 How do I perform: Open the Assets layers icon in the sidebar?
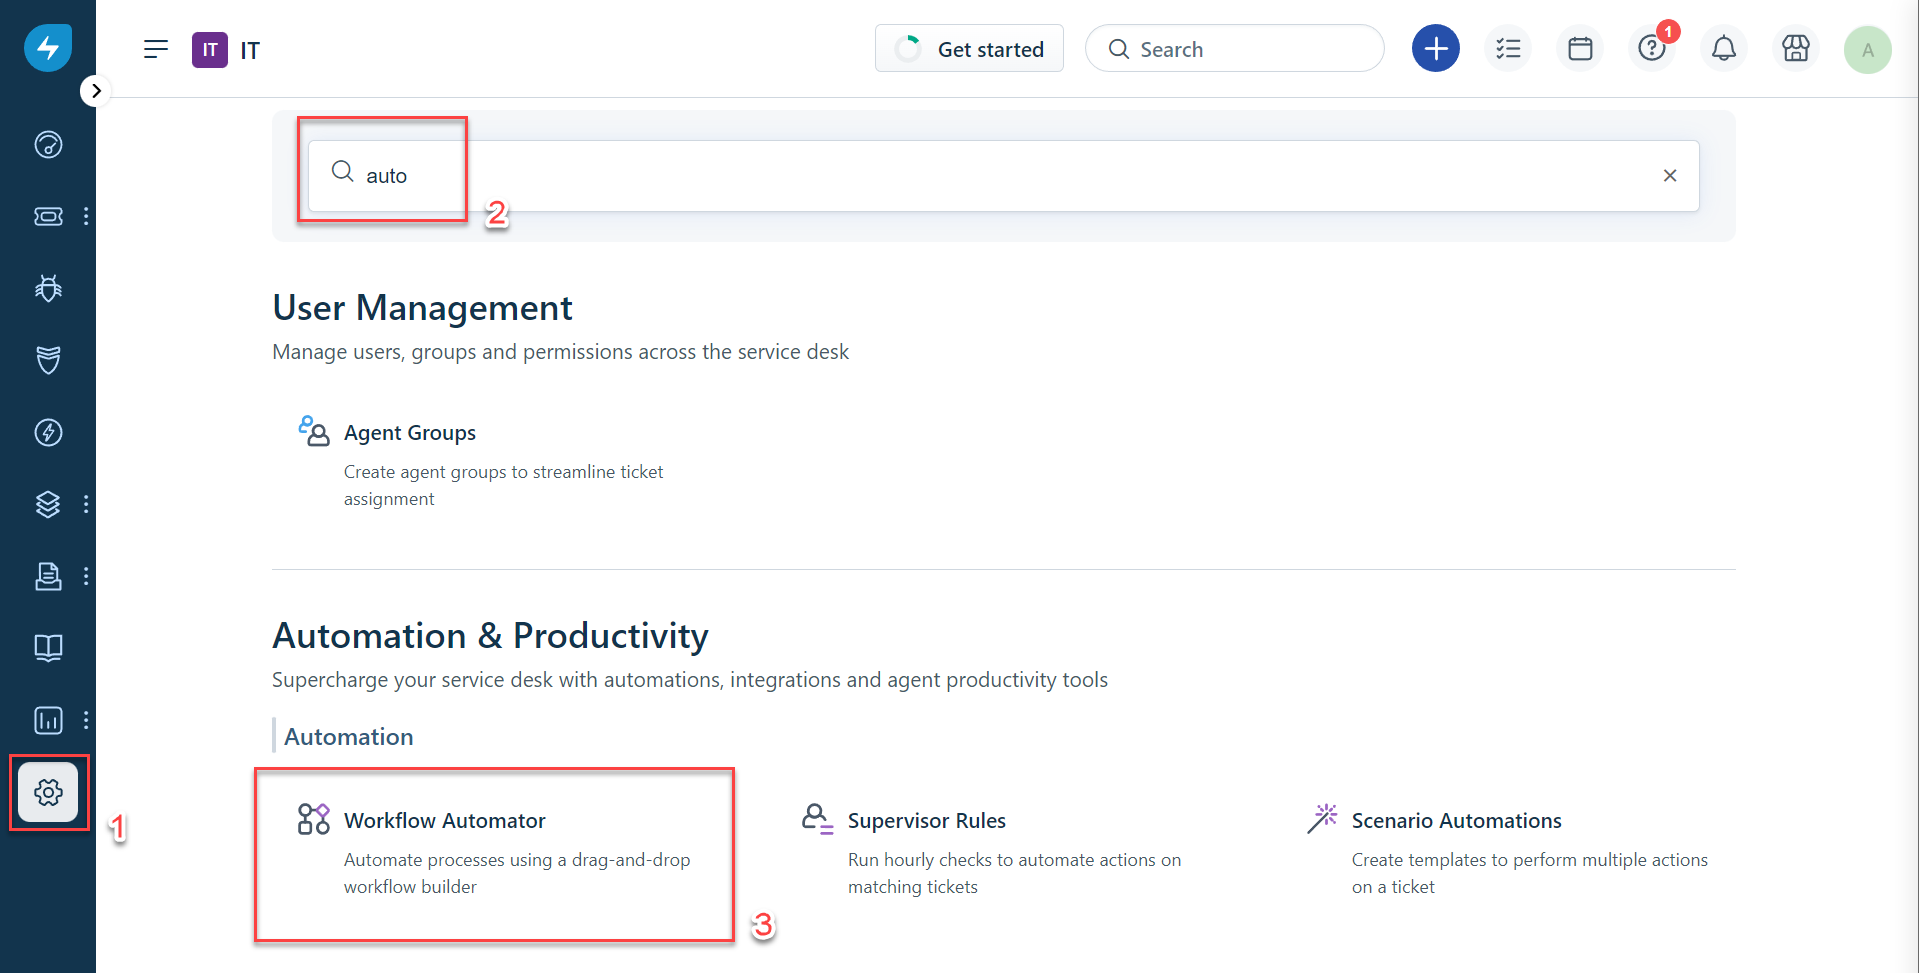tap(47, 505)
